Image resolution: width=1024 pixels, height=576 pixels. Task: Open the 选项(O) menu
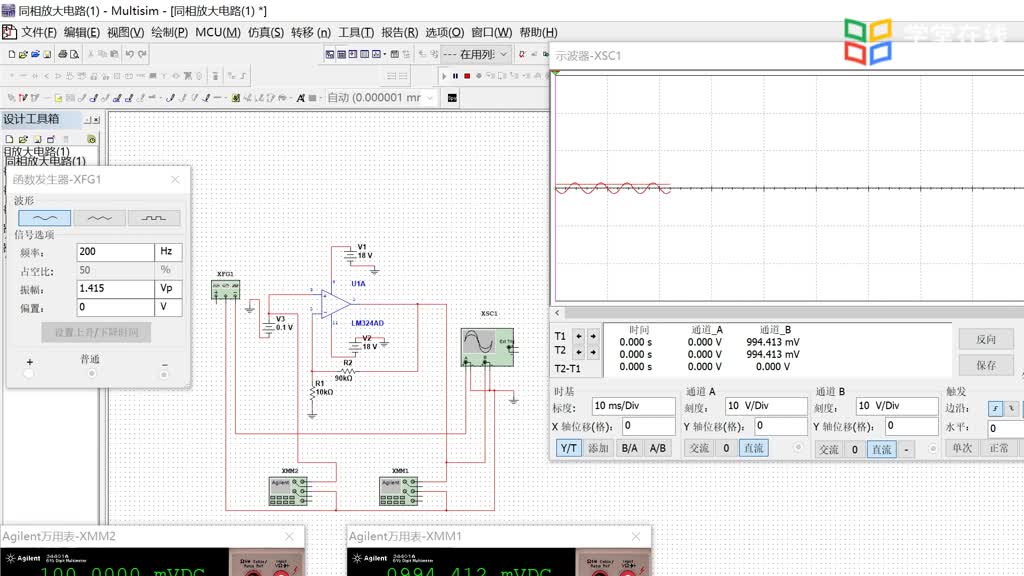point(445,32)
